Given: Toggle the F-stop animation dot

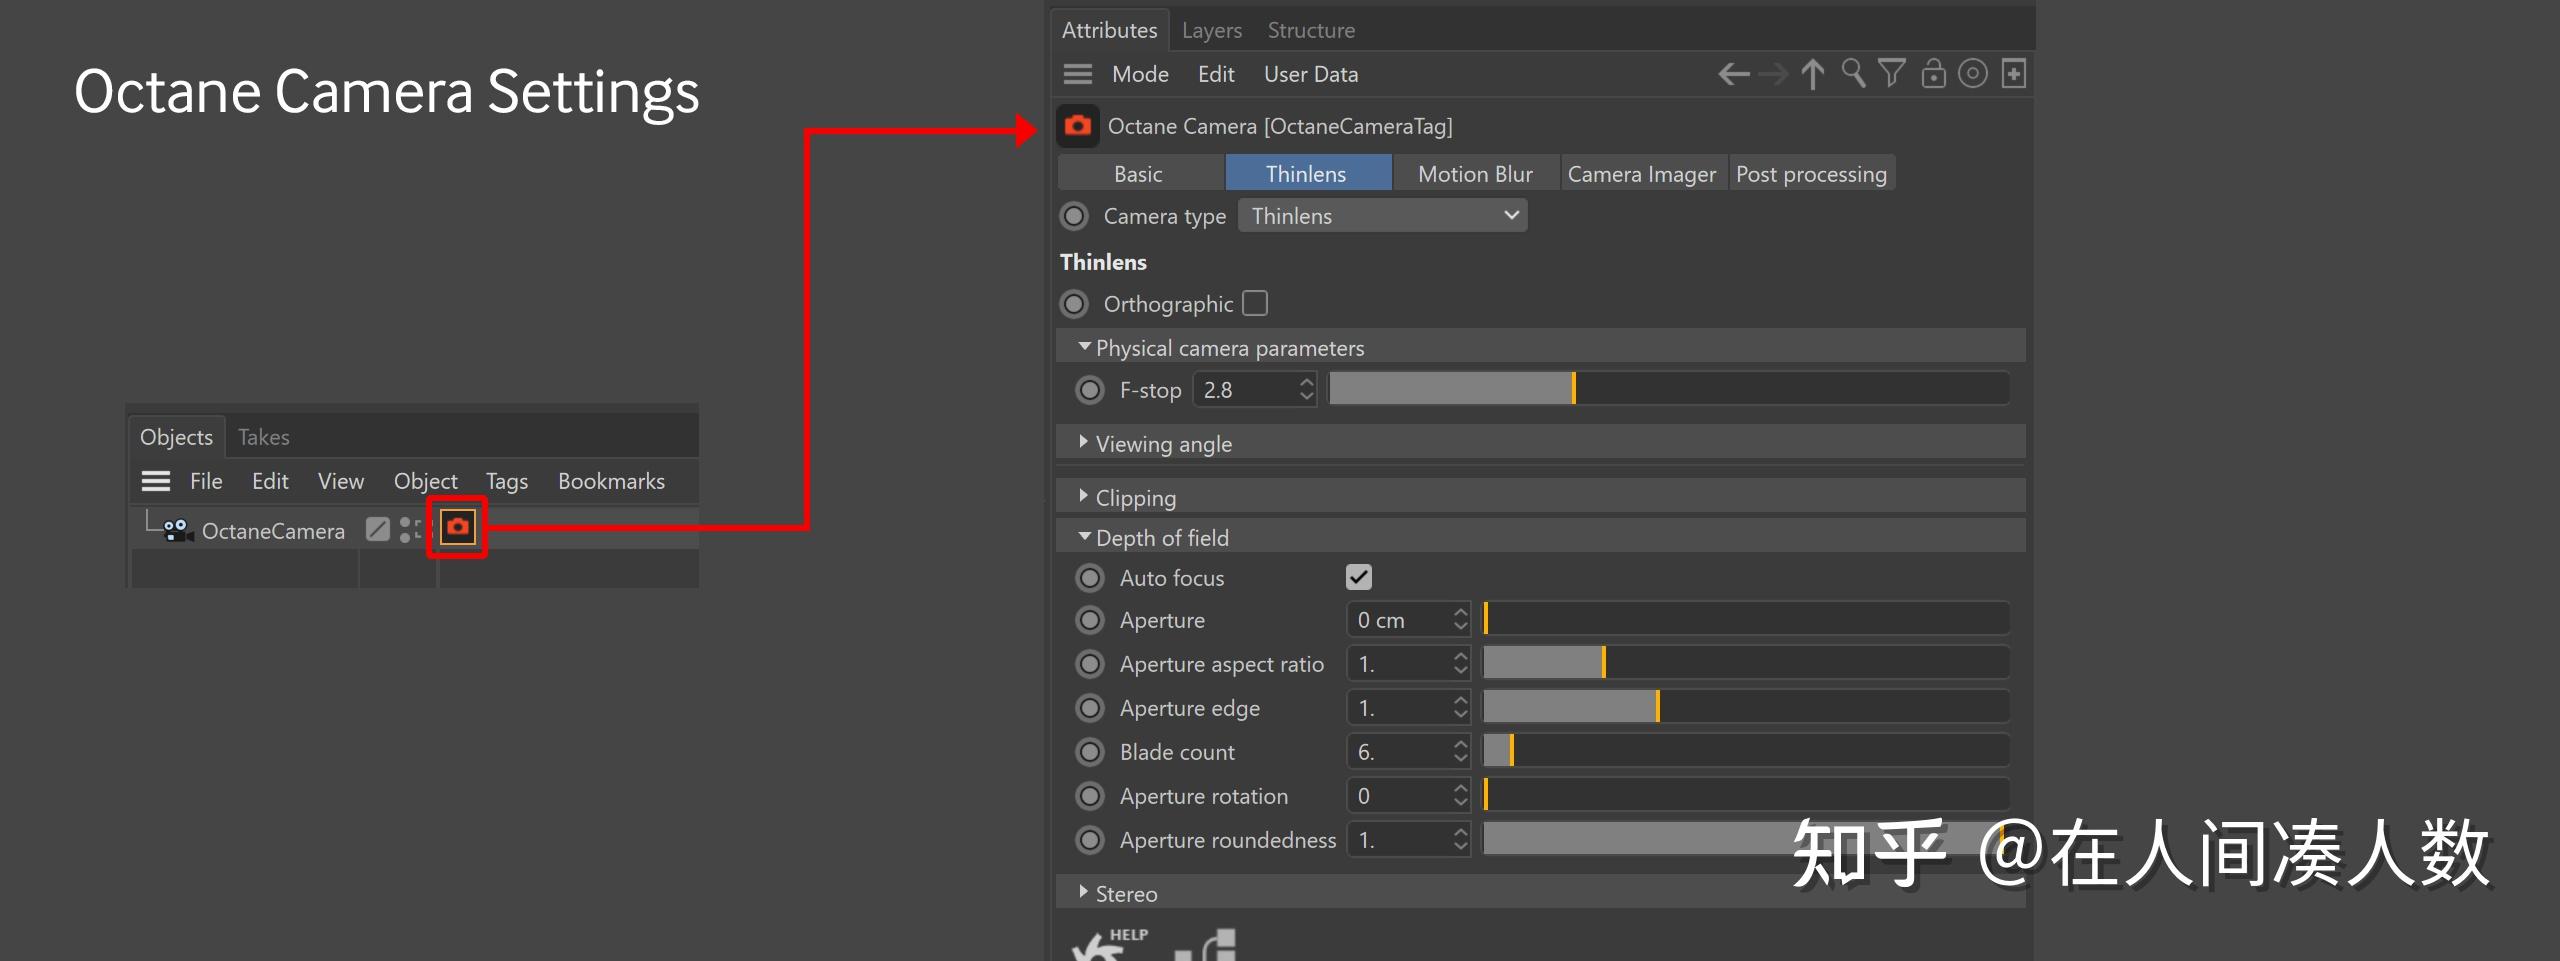Looking at the screenshot, I should [1090, 390].
